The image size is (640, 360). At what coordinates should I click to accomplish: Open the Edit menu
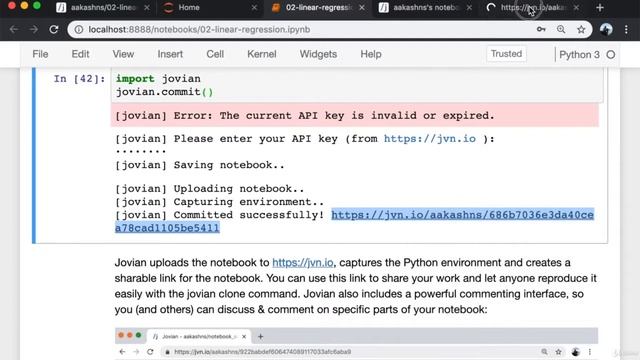pos(80,54)
